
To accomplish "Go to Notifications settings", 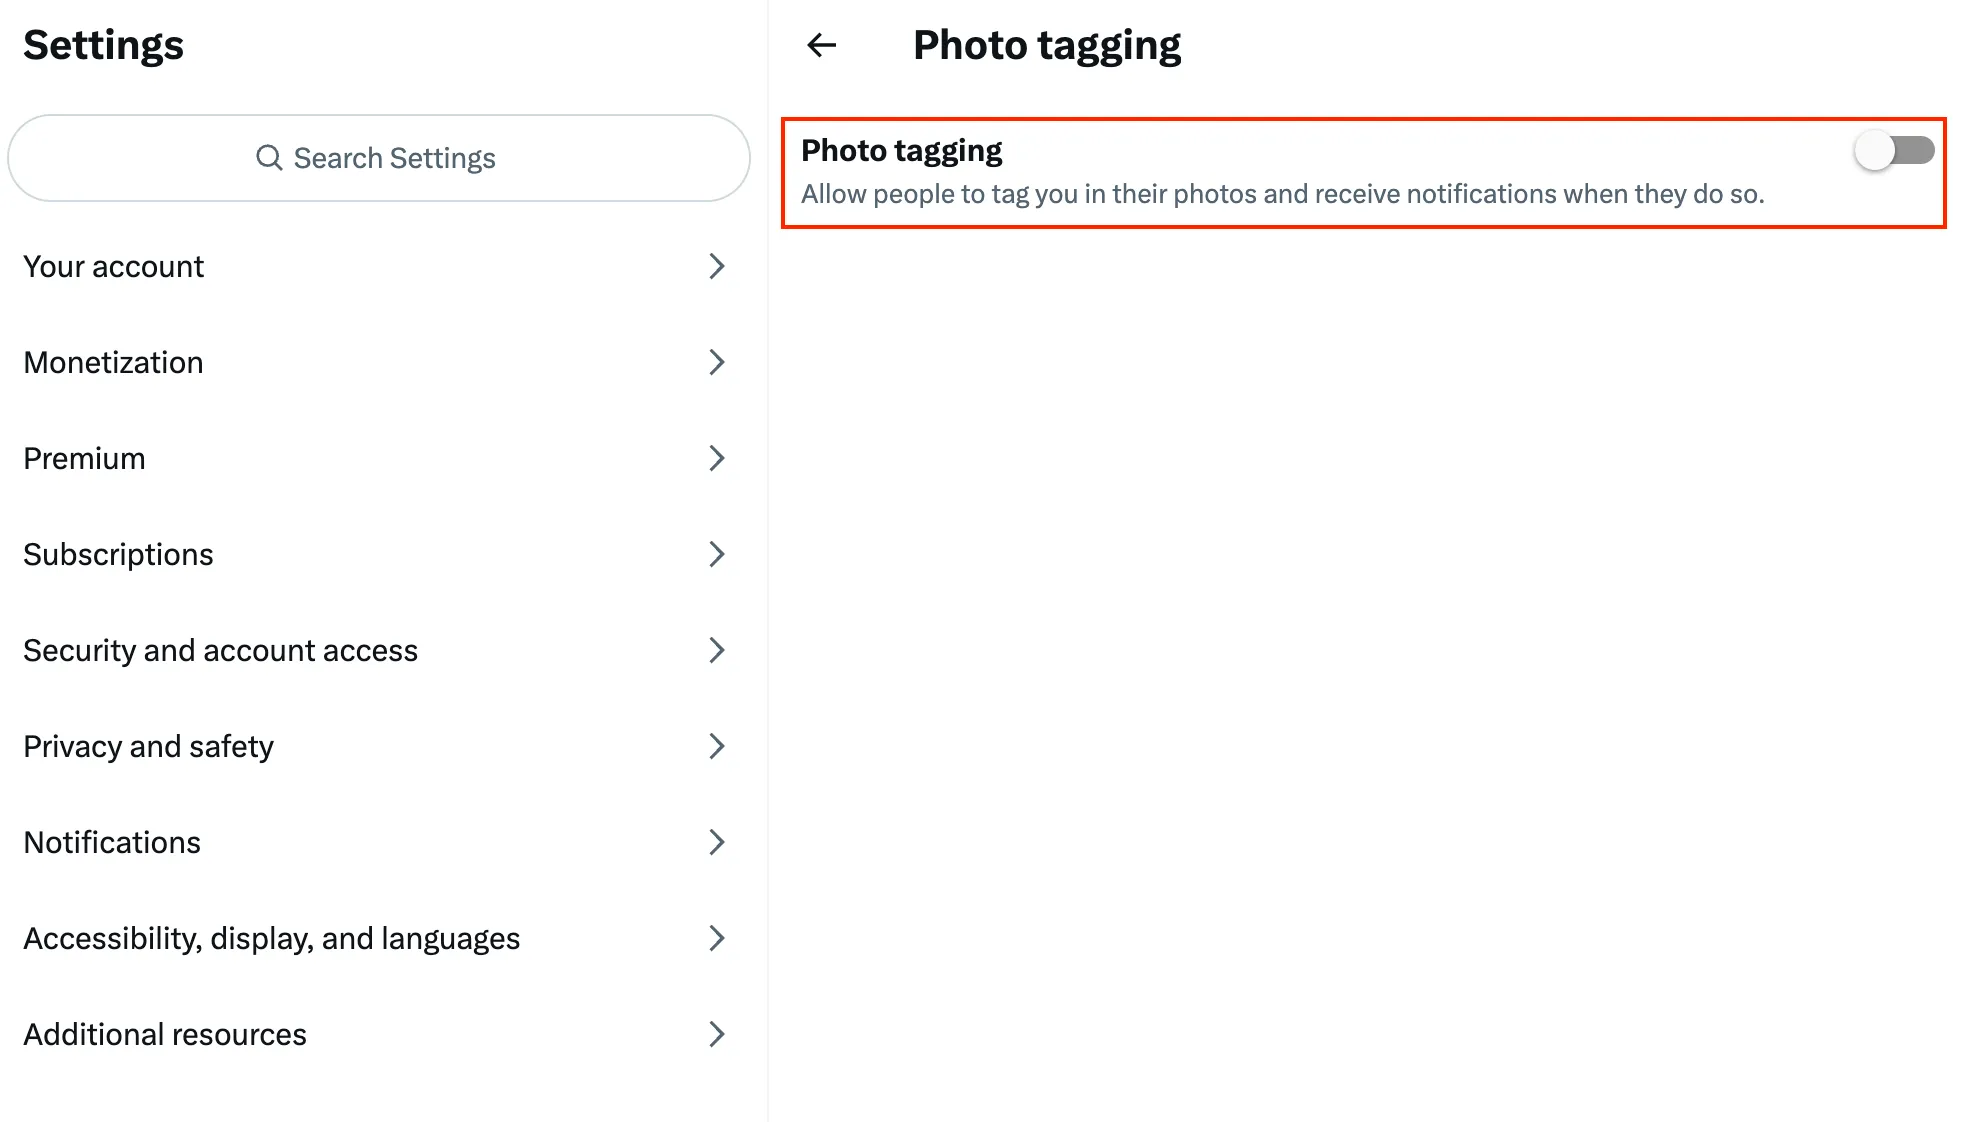I will (x=112, y=843).
